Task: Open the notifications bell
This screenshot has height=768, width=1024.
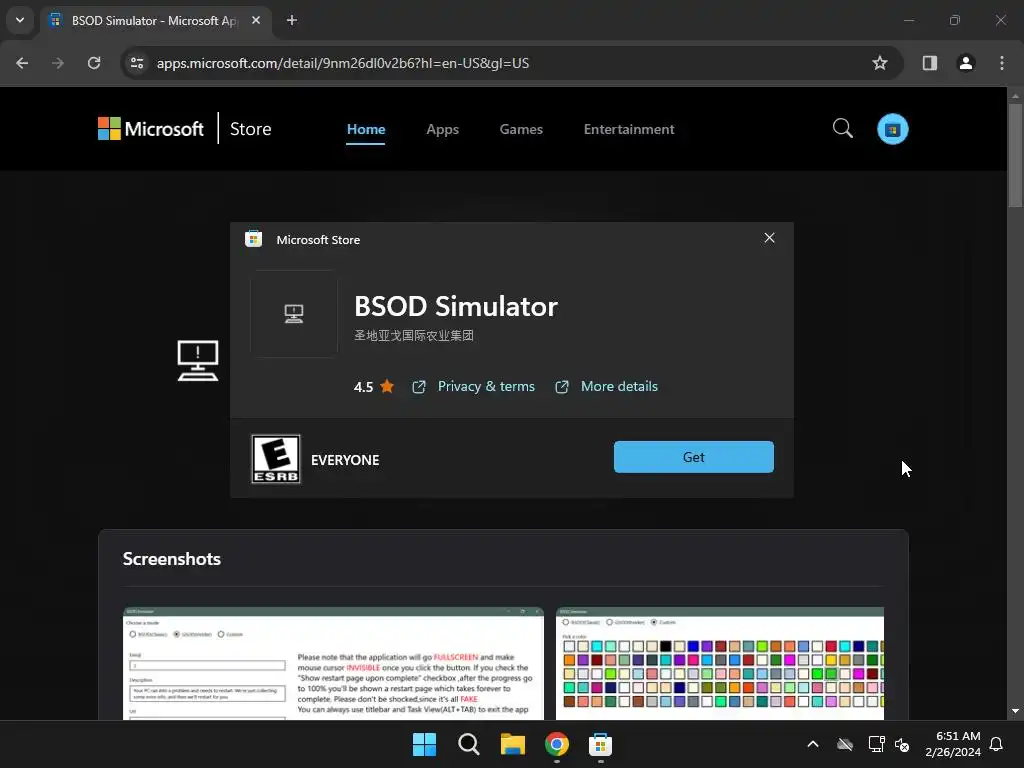Action: point(997,744)
